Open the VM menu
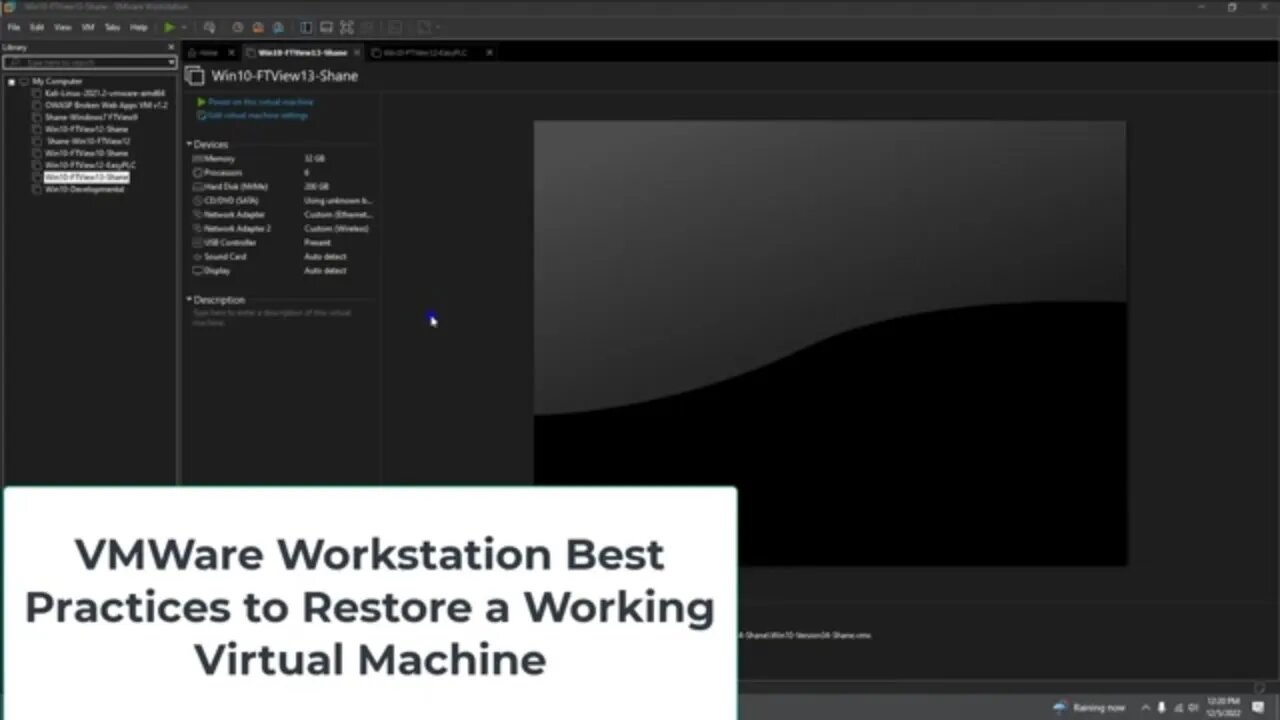 [x=88, y=27]
